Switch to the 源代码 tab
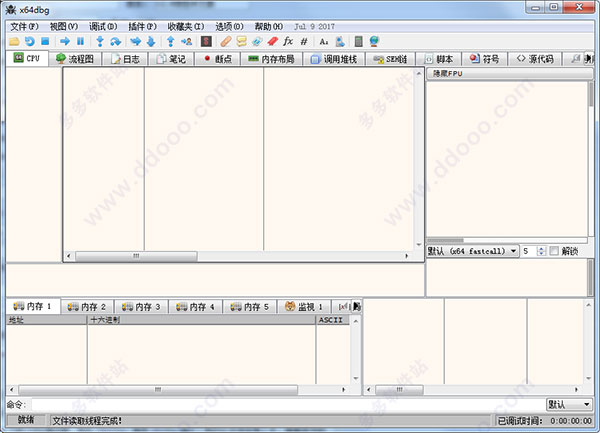The width and height of the screenshot is (600, 433). 535,59
